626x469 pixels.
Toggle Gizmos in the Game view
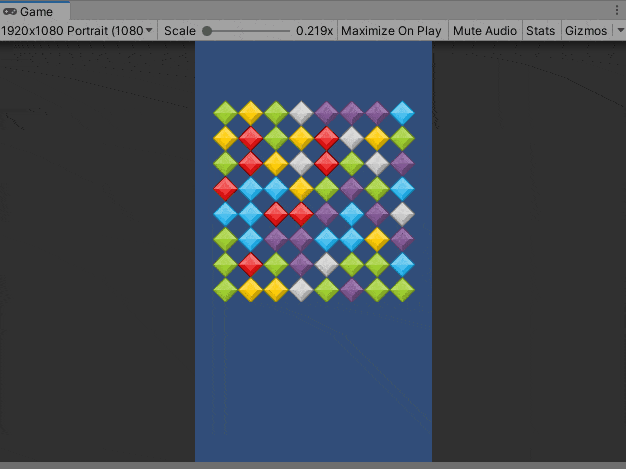tap(585, 31)
